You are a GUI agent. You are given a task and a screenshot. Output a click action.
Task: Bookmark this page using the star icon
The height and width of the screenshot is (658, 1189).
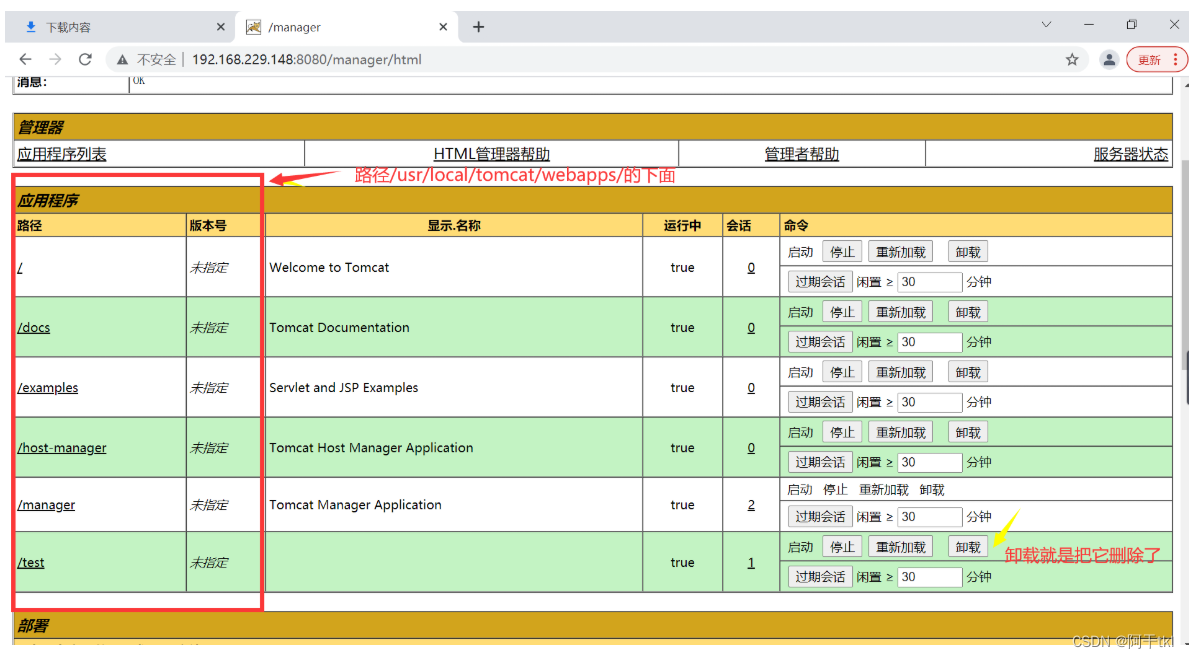1072,59
